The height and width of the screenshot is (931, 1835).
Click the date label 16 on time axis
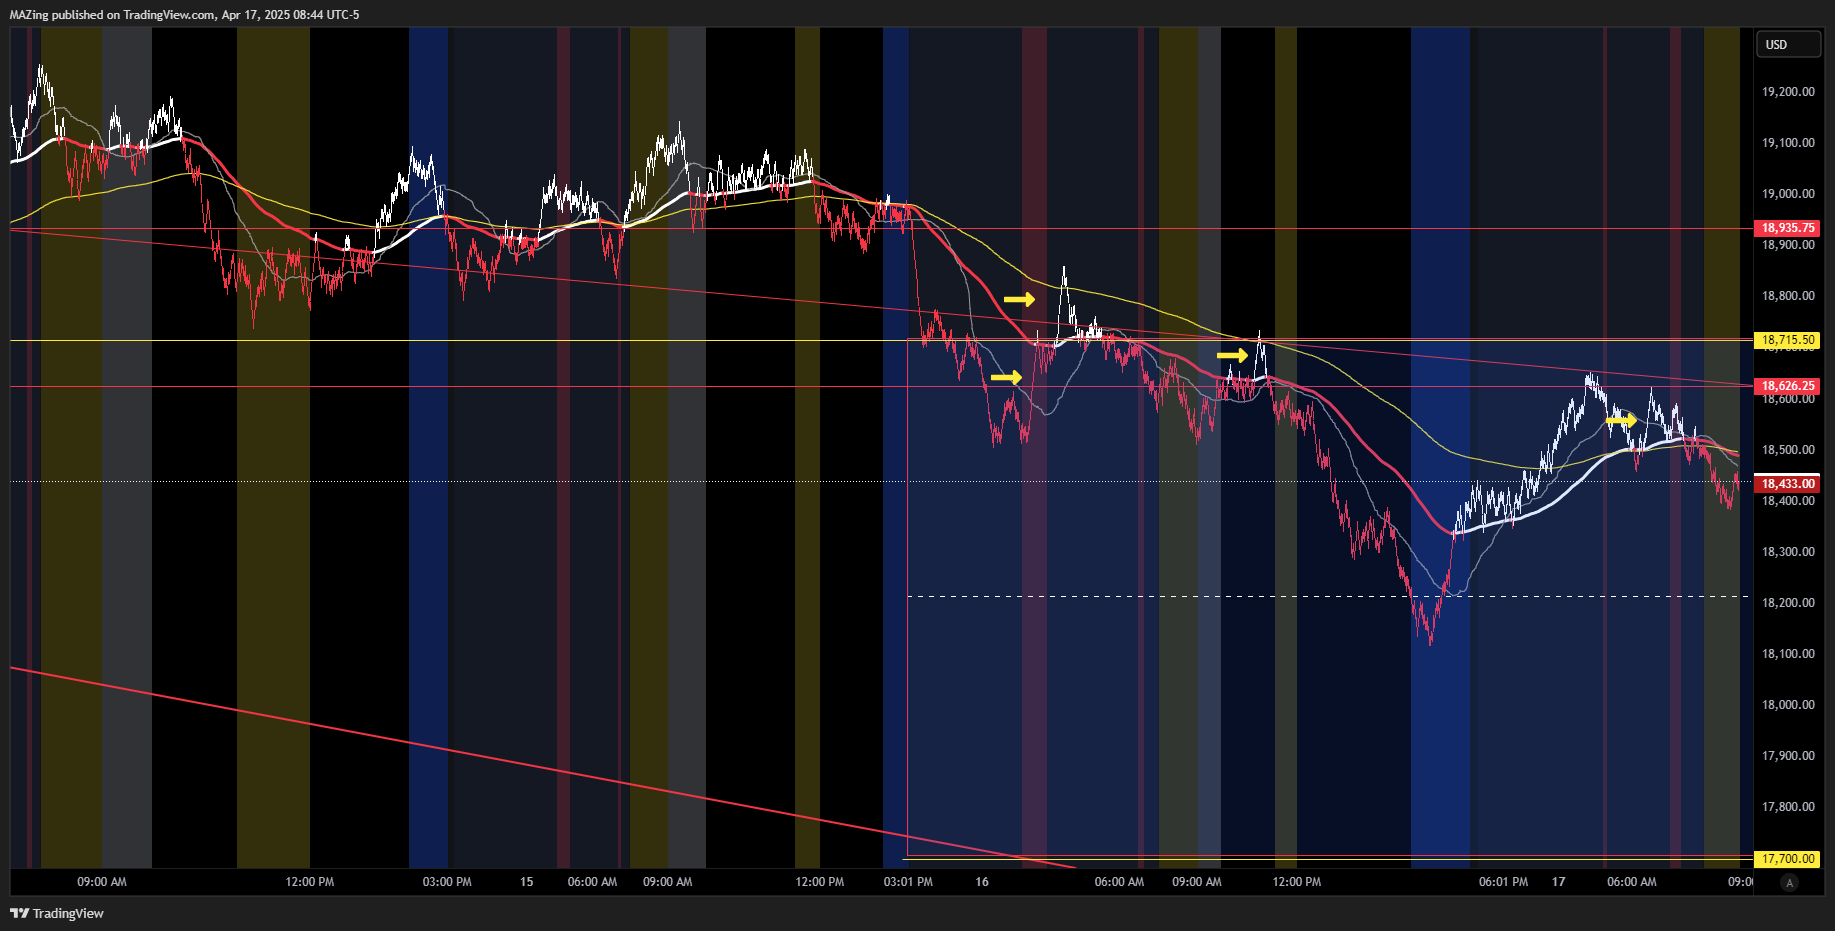pos(982,882)
